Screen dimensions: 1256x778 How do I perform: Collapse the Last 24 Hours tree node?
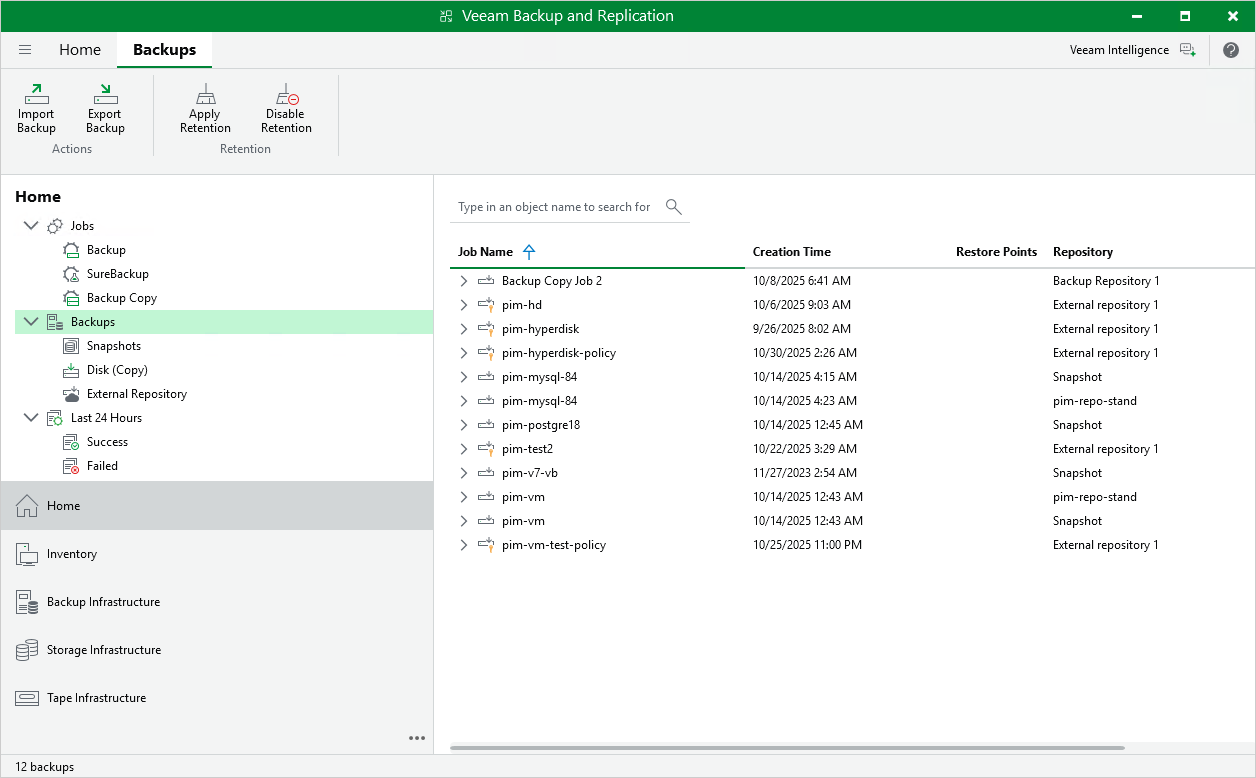point(30,418)
